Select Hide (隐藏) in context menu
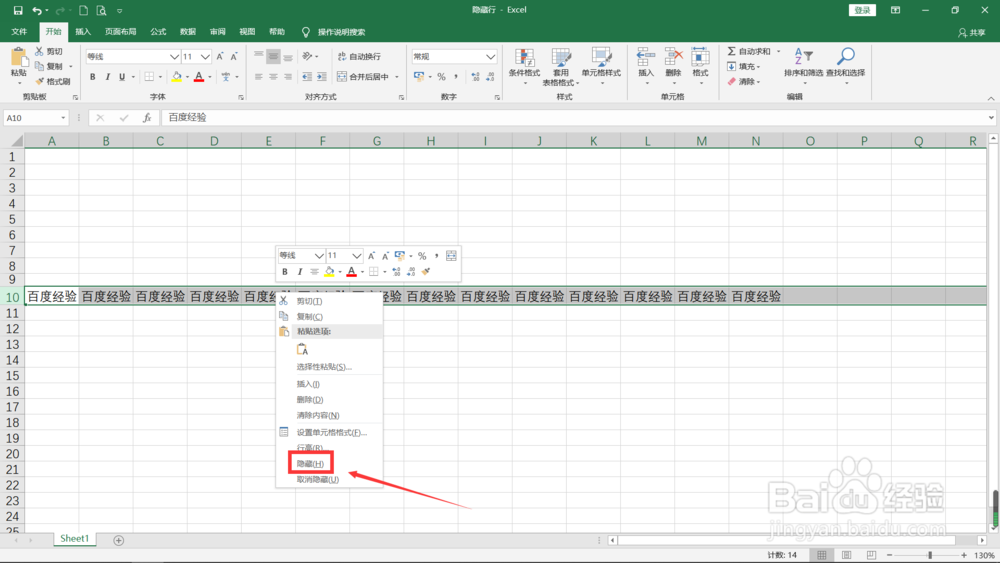This screenshot has width=1000, height=563. click(311, 464)
